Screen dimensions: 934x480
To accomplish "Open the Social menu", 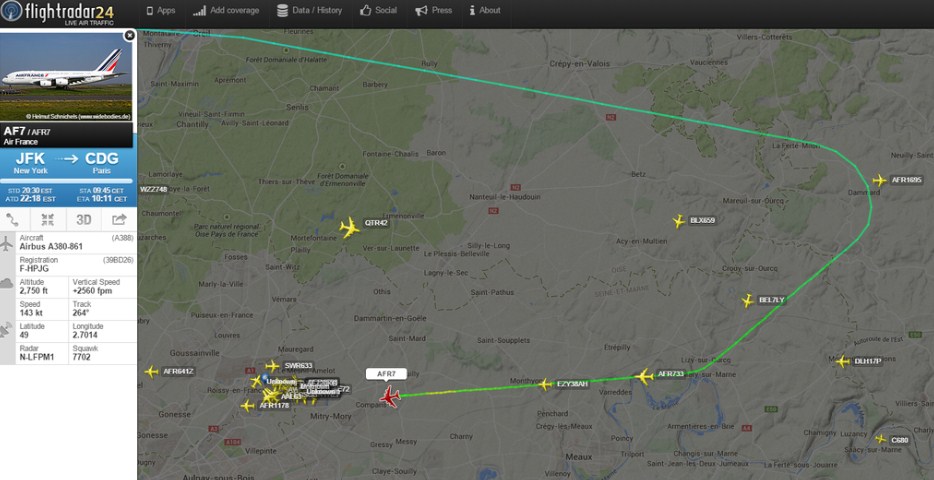I will [378, 10].
